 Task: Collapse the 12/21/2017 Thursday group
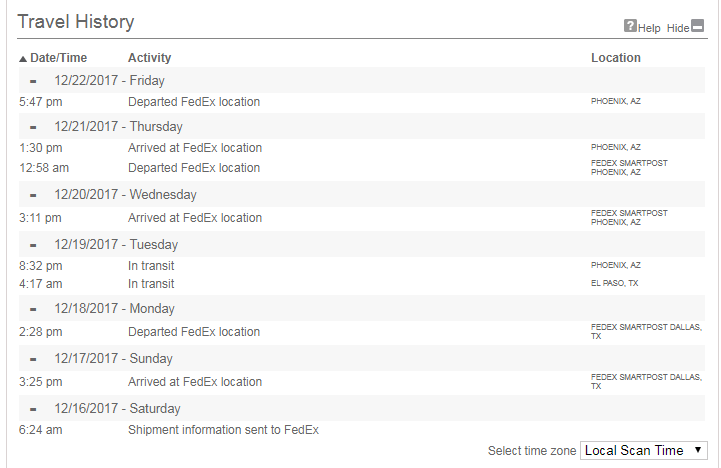pos(33,127)
